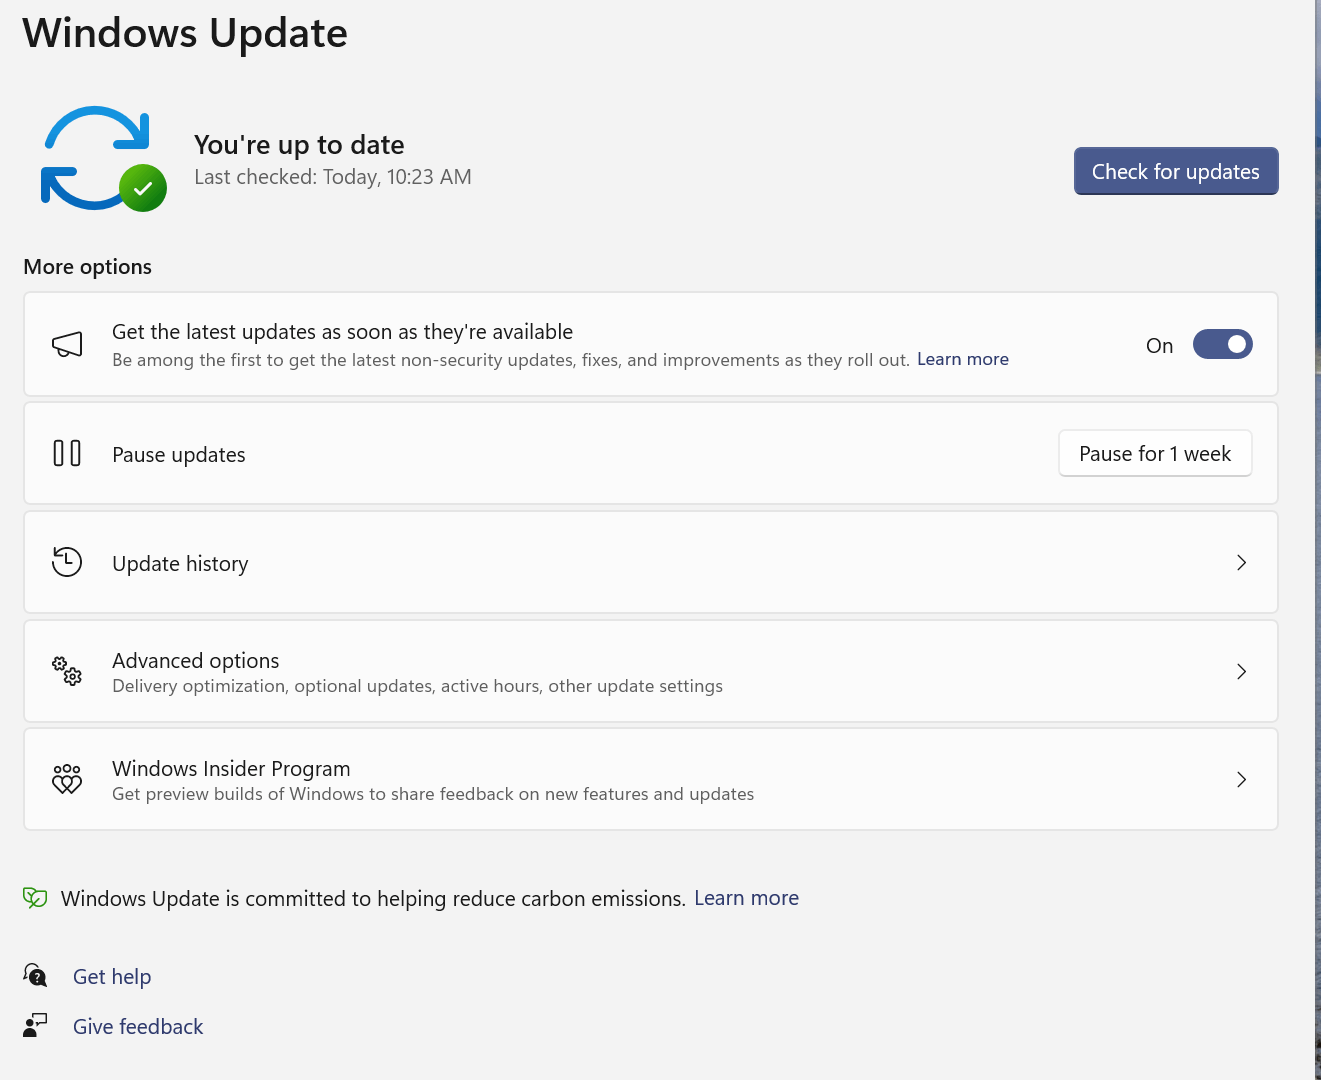Click the green leaf carbon emissions icon

[x=35, y=898]
